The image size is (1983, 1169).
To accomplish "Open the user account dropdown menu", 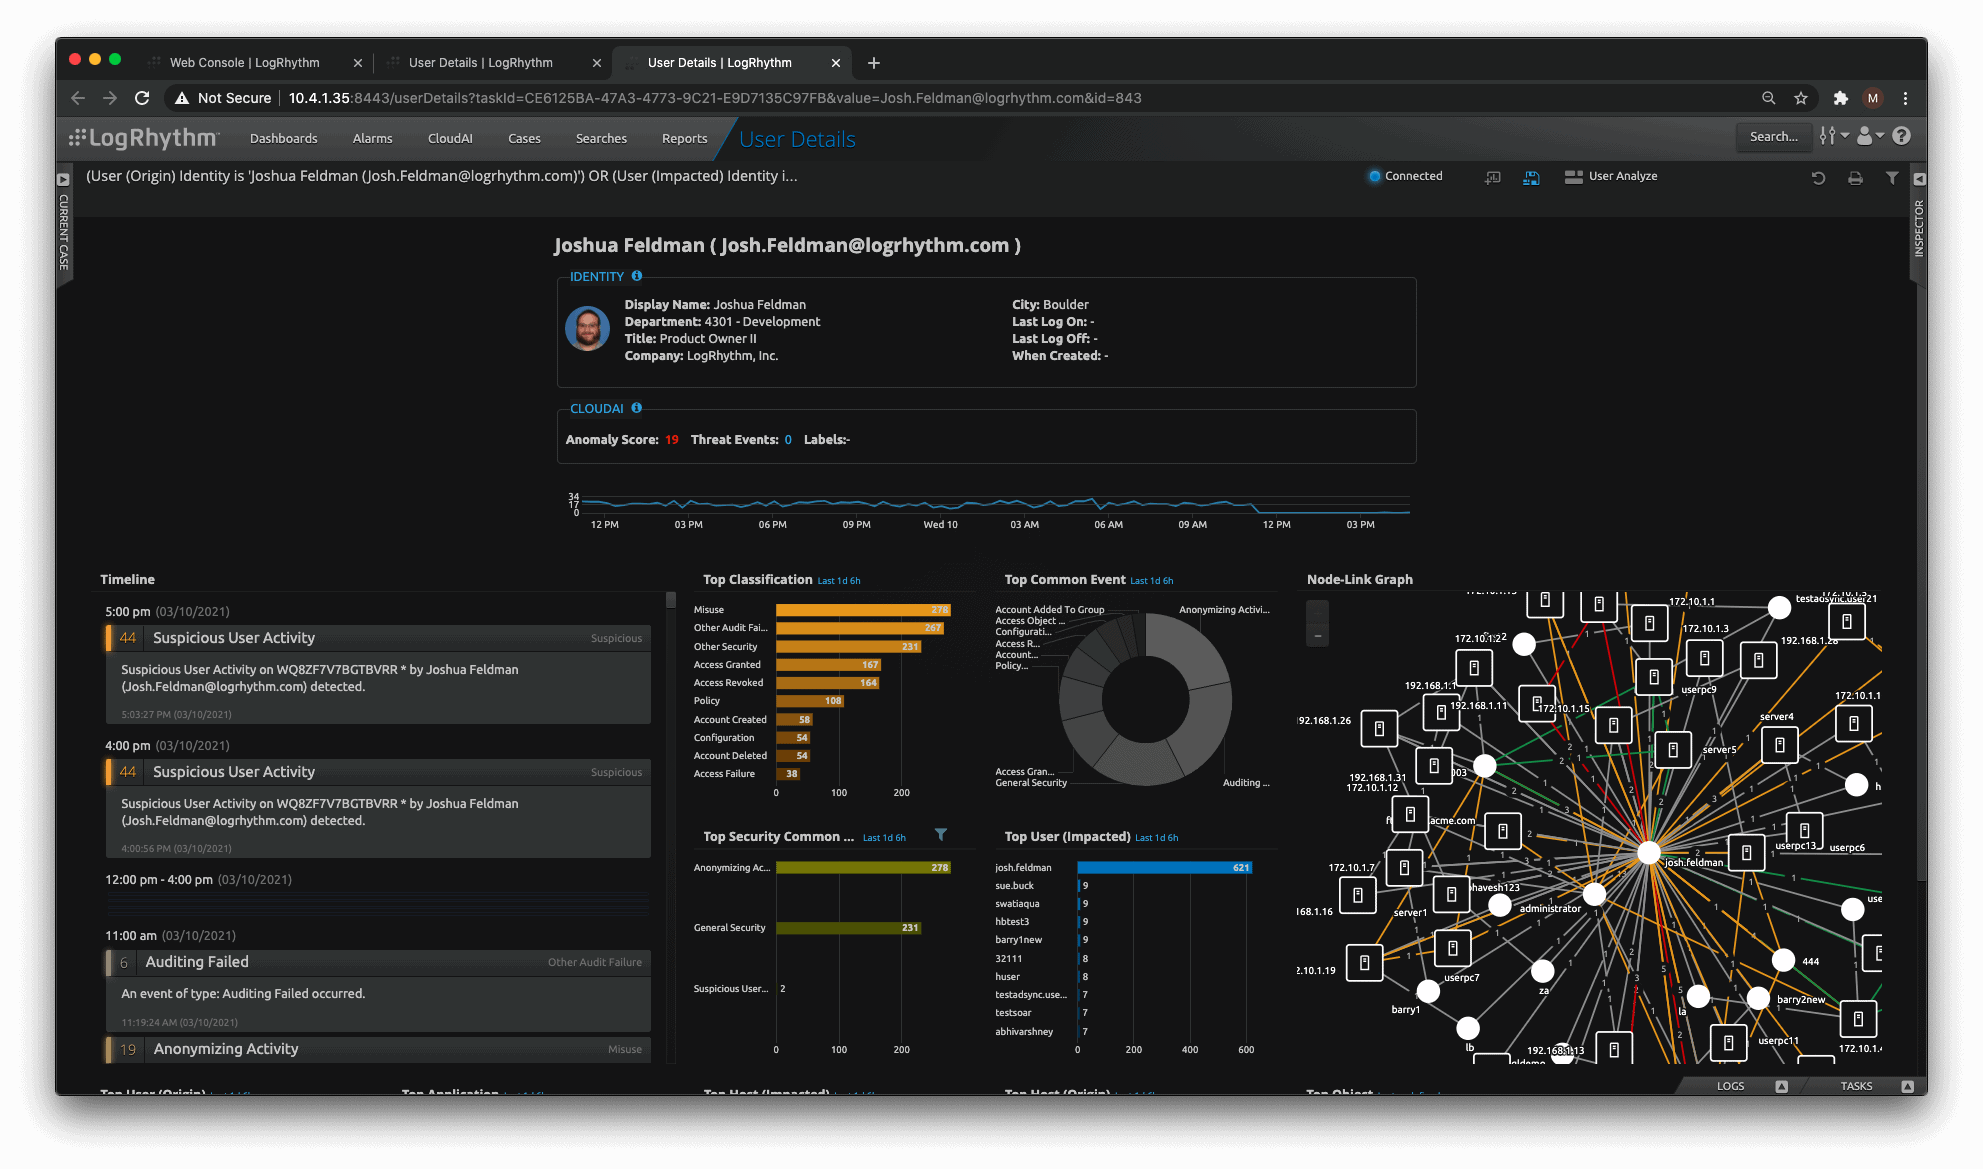I will [x=1869, y=136].
